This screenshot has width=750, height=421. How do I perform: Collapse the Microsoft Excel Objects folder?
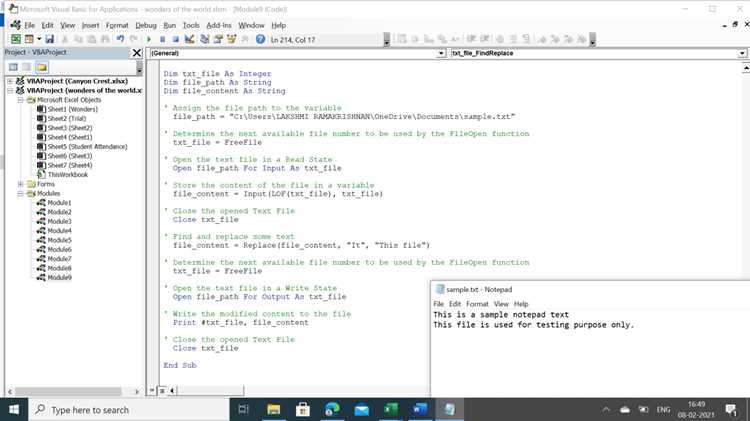[21, 100]
